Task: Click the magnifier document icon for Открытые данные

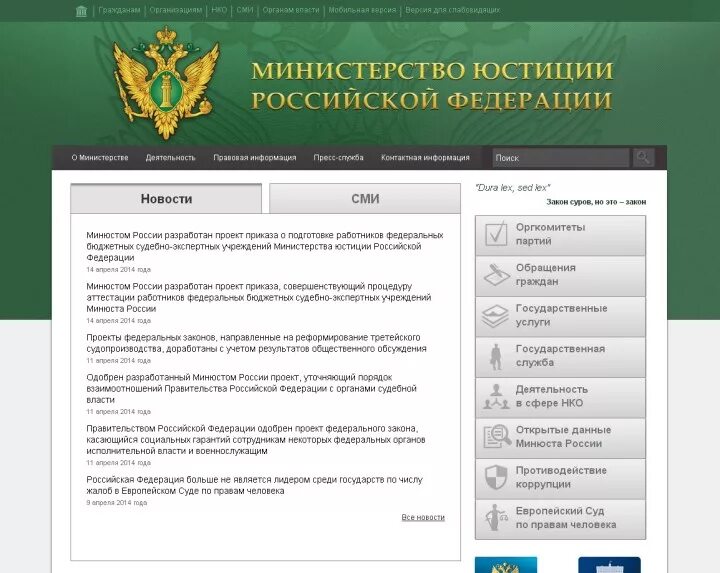Action: (497, 437)
